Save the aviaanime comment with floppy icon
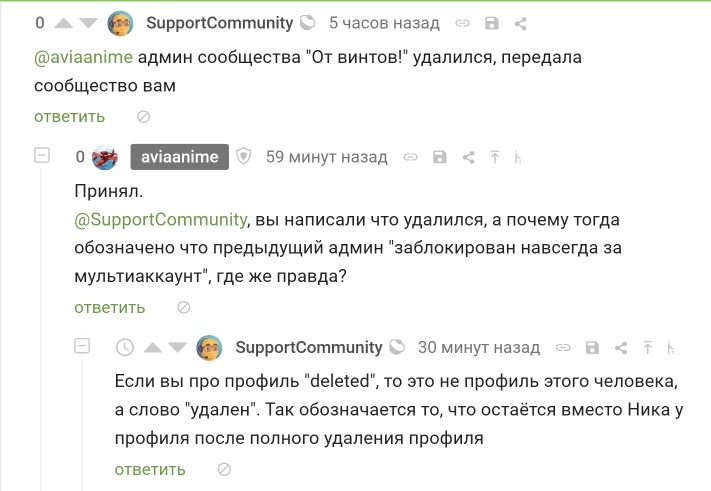The width and height of the screenshot is (711, 491). click(x=438, y=157)
